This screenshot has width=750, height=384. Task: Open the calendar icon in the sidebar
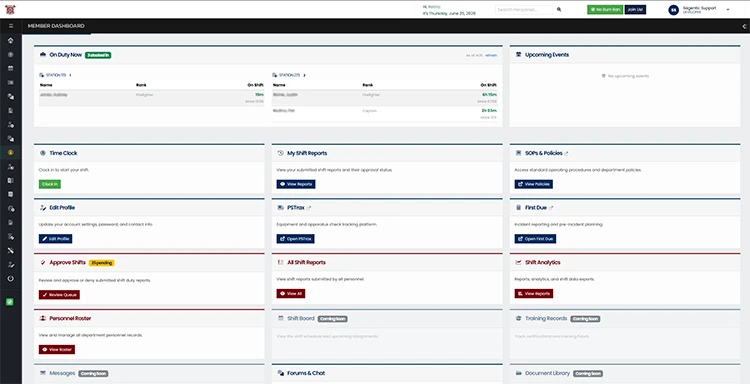(11, 68)
